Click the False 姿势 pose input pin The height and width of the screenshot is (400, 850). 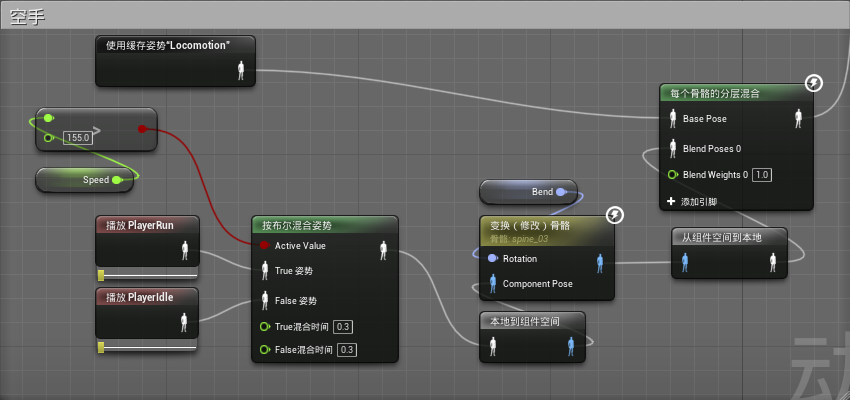pyautogui.click(x=264, y=300)
